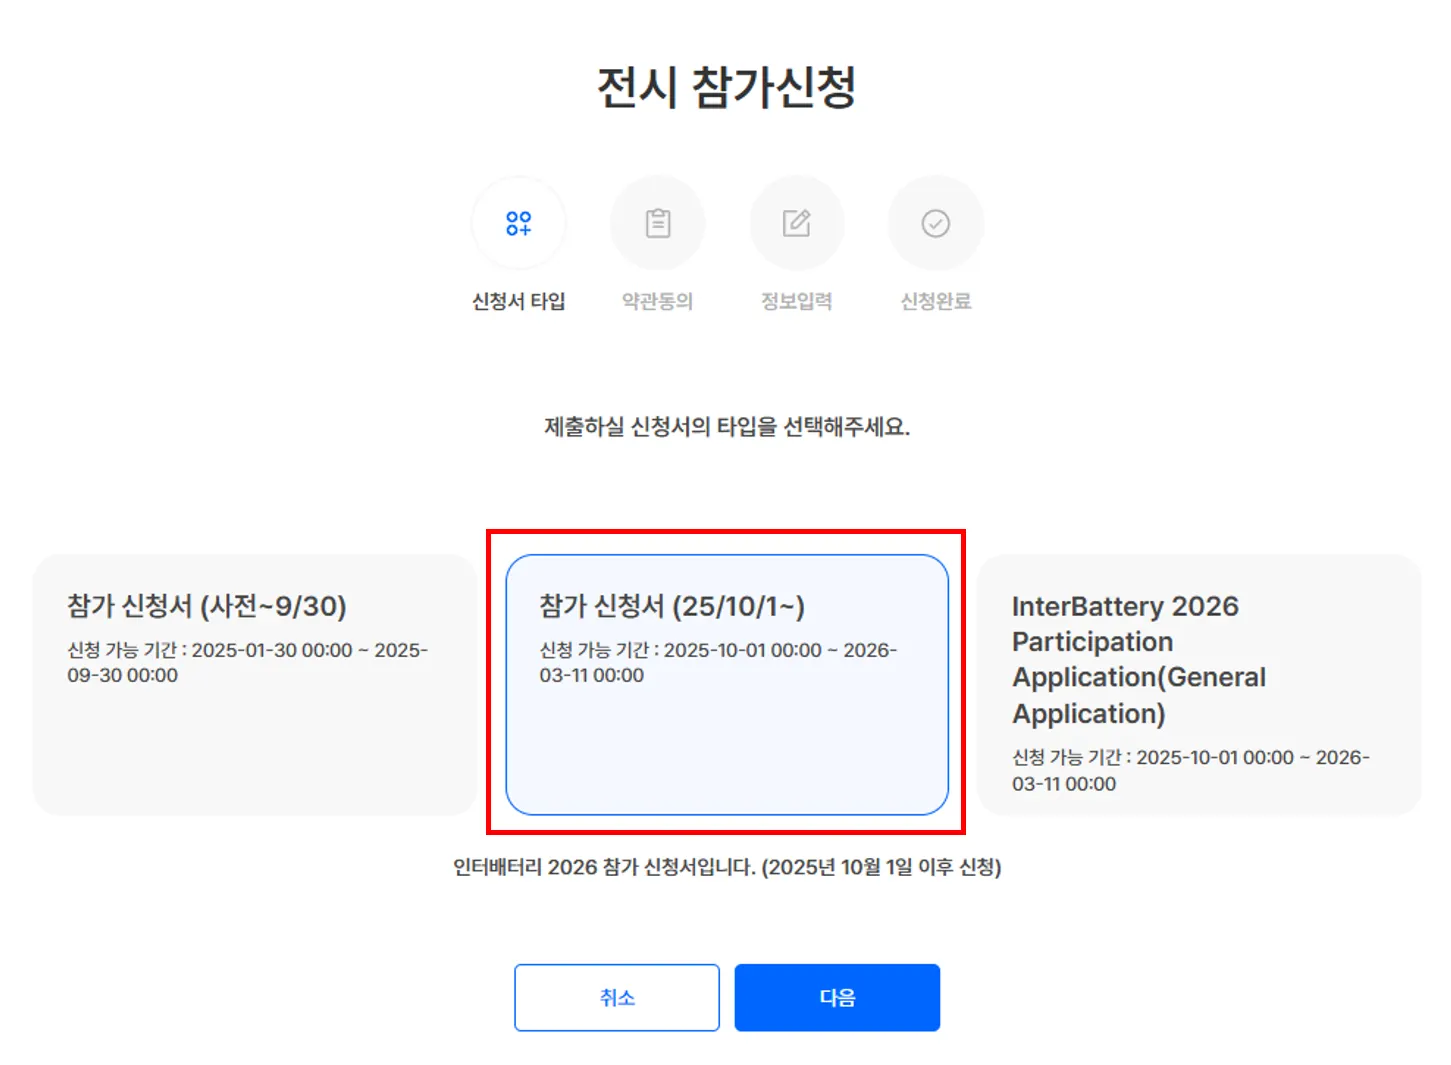
Task: Click the 신청서 타입 step icon
Action: coord(518,223)
